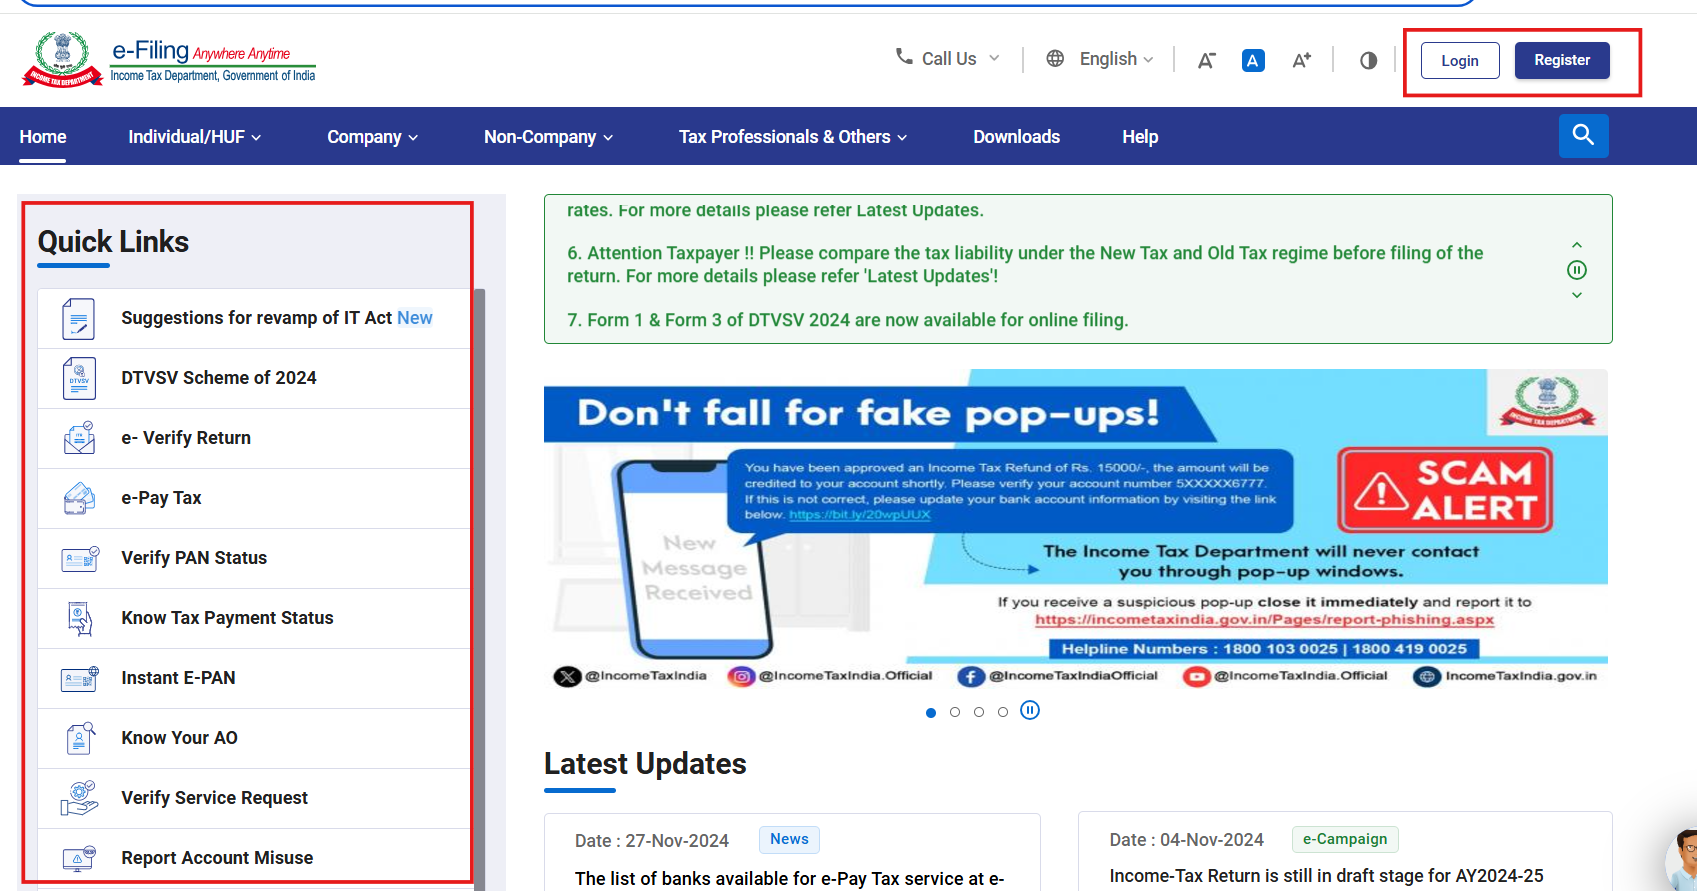
Task: Decrease the font size with A- icon
Action: 1207,60
